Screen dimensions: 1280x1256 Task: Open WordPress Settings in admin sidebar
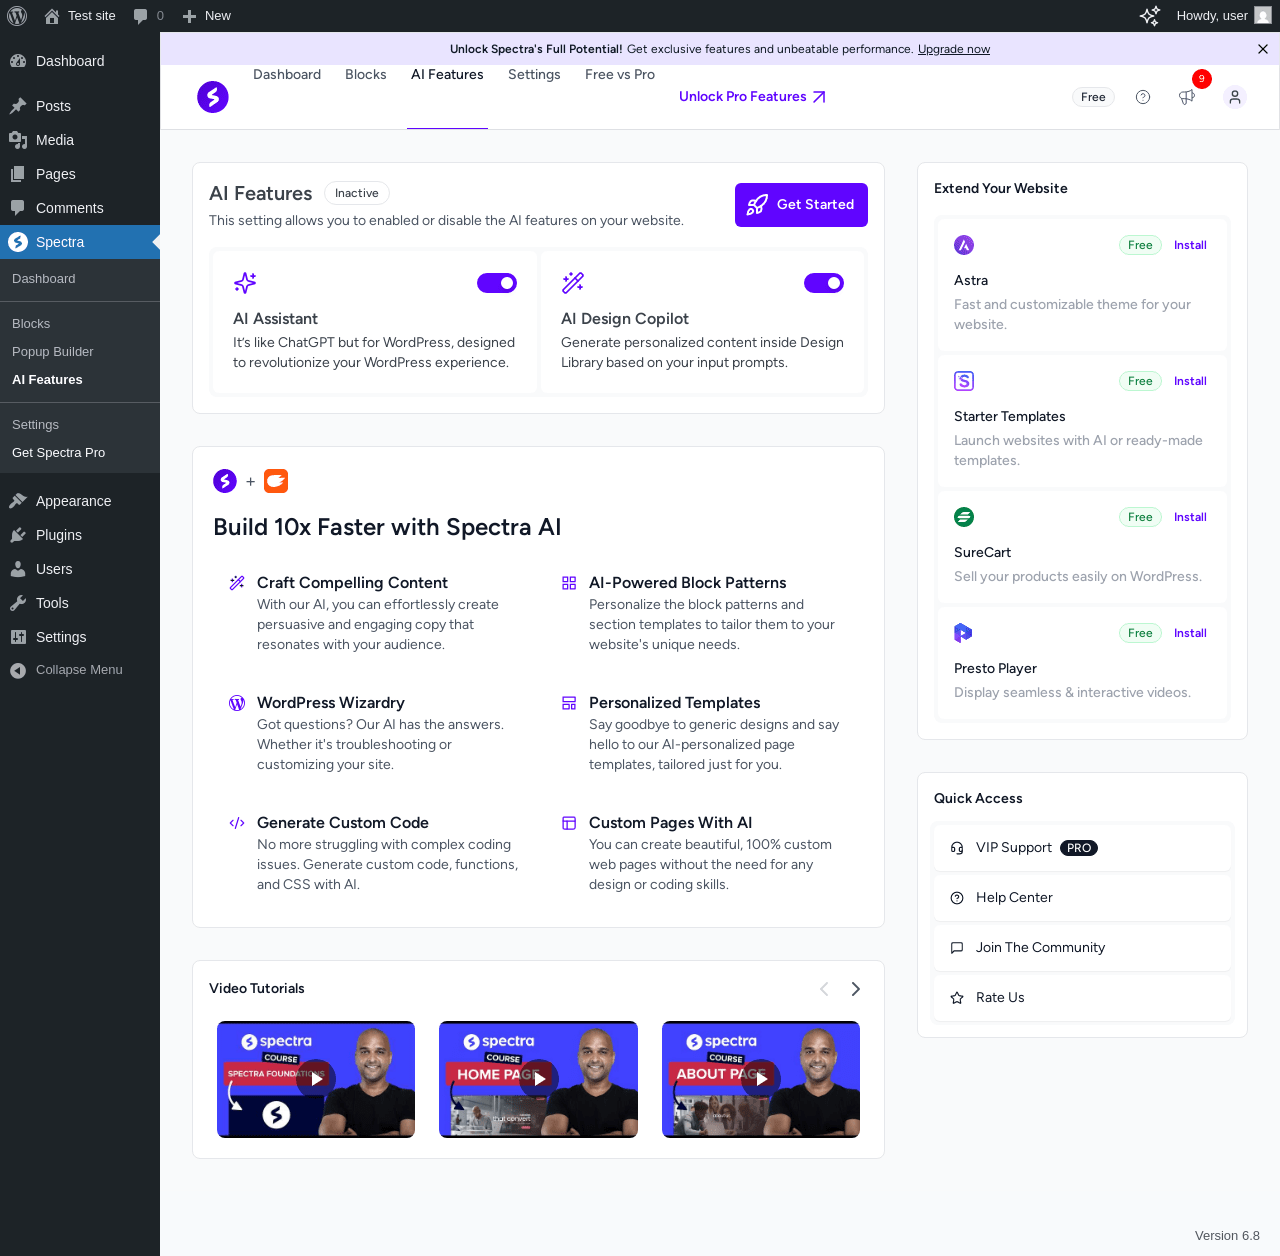point(80,637)
